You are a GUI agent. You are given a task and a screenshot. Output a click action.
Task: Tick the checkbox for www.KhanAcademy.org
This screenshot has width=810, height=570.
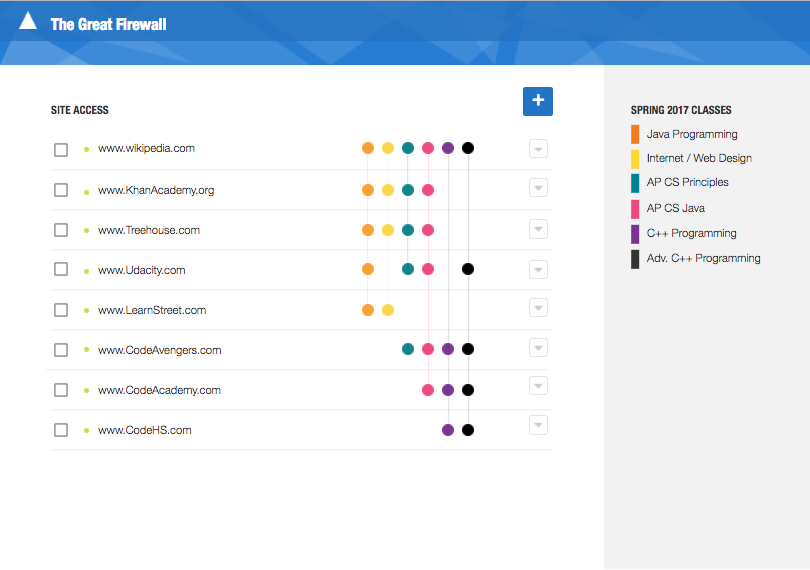click(61, 190)
